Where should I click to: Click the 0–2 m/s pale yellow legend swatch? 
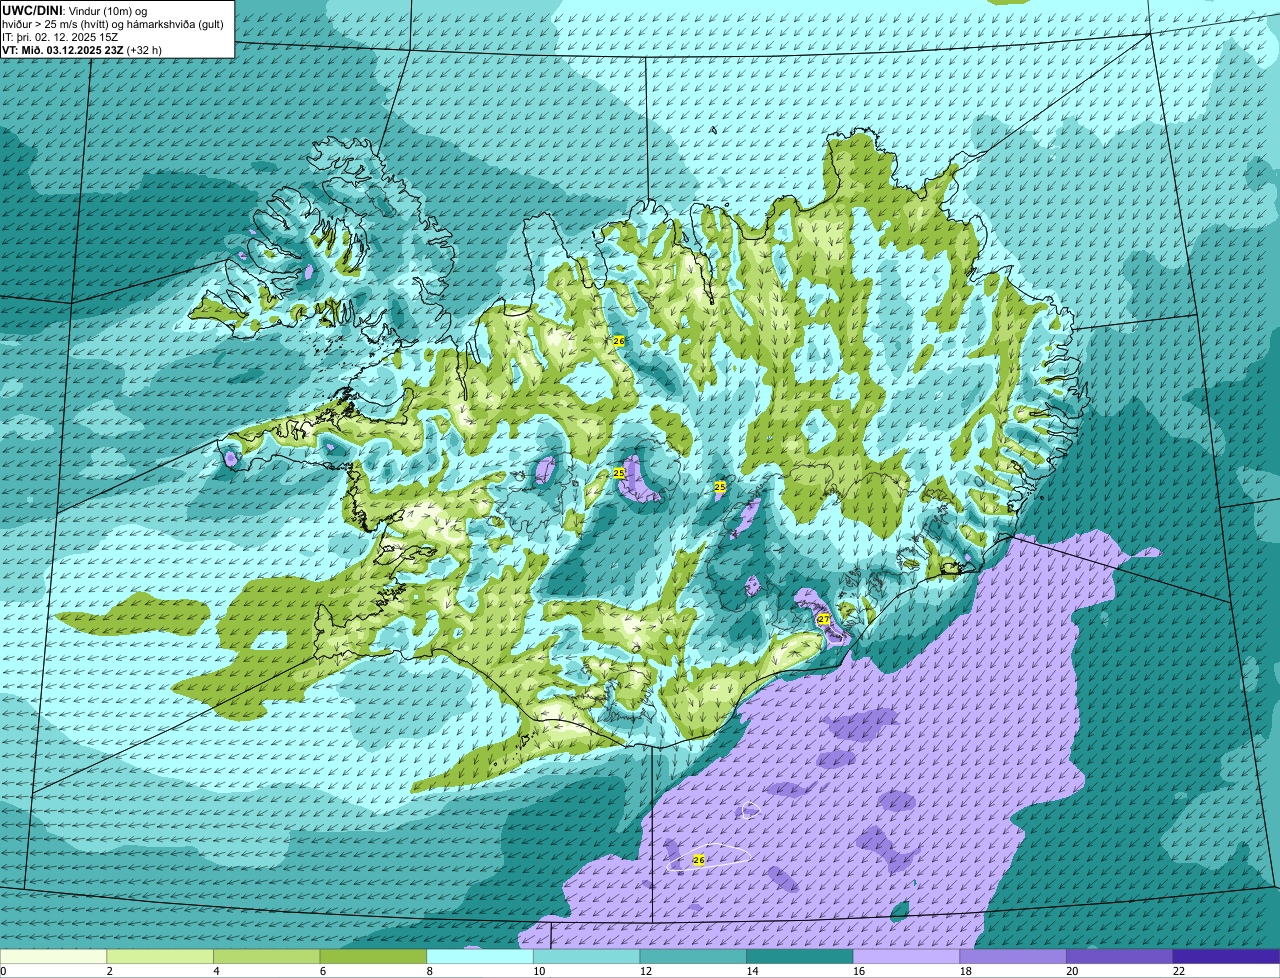pyautogui.click(x=53, y=957)
